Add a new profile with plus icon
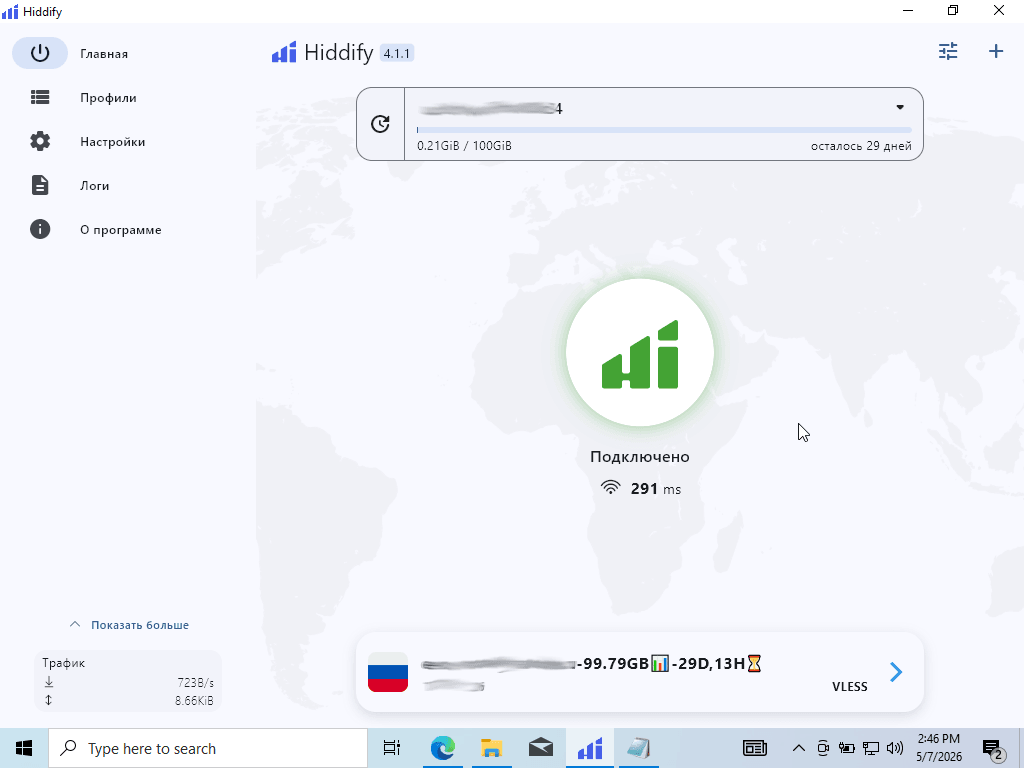The height and width of the screenshot is (768, 1024). point(996,51)
